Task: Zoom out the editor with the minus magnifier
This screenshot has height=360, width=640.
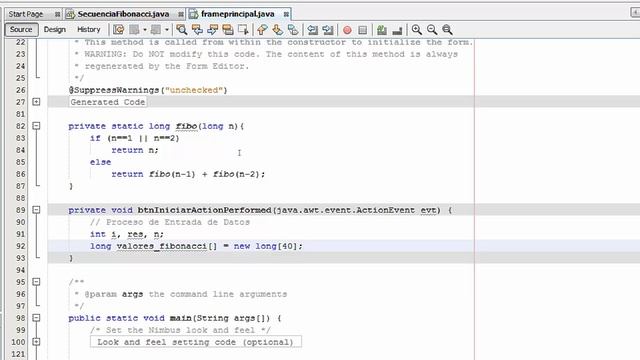Action: [x=432, y=29]
